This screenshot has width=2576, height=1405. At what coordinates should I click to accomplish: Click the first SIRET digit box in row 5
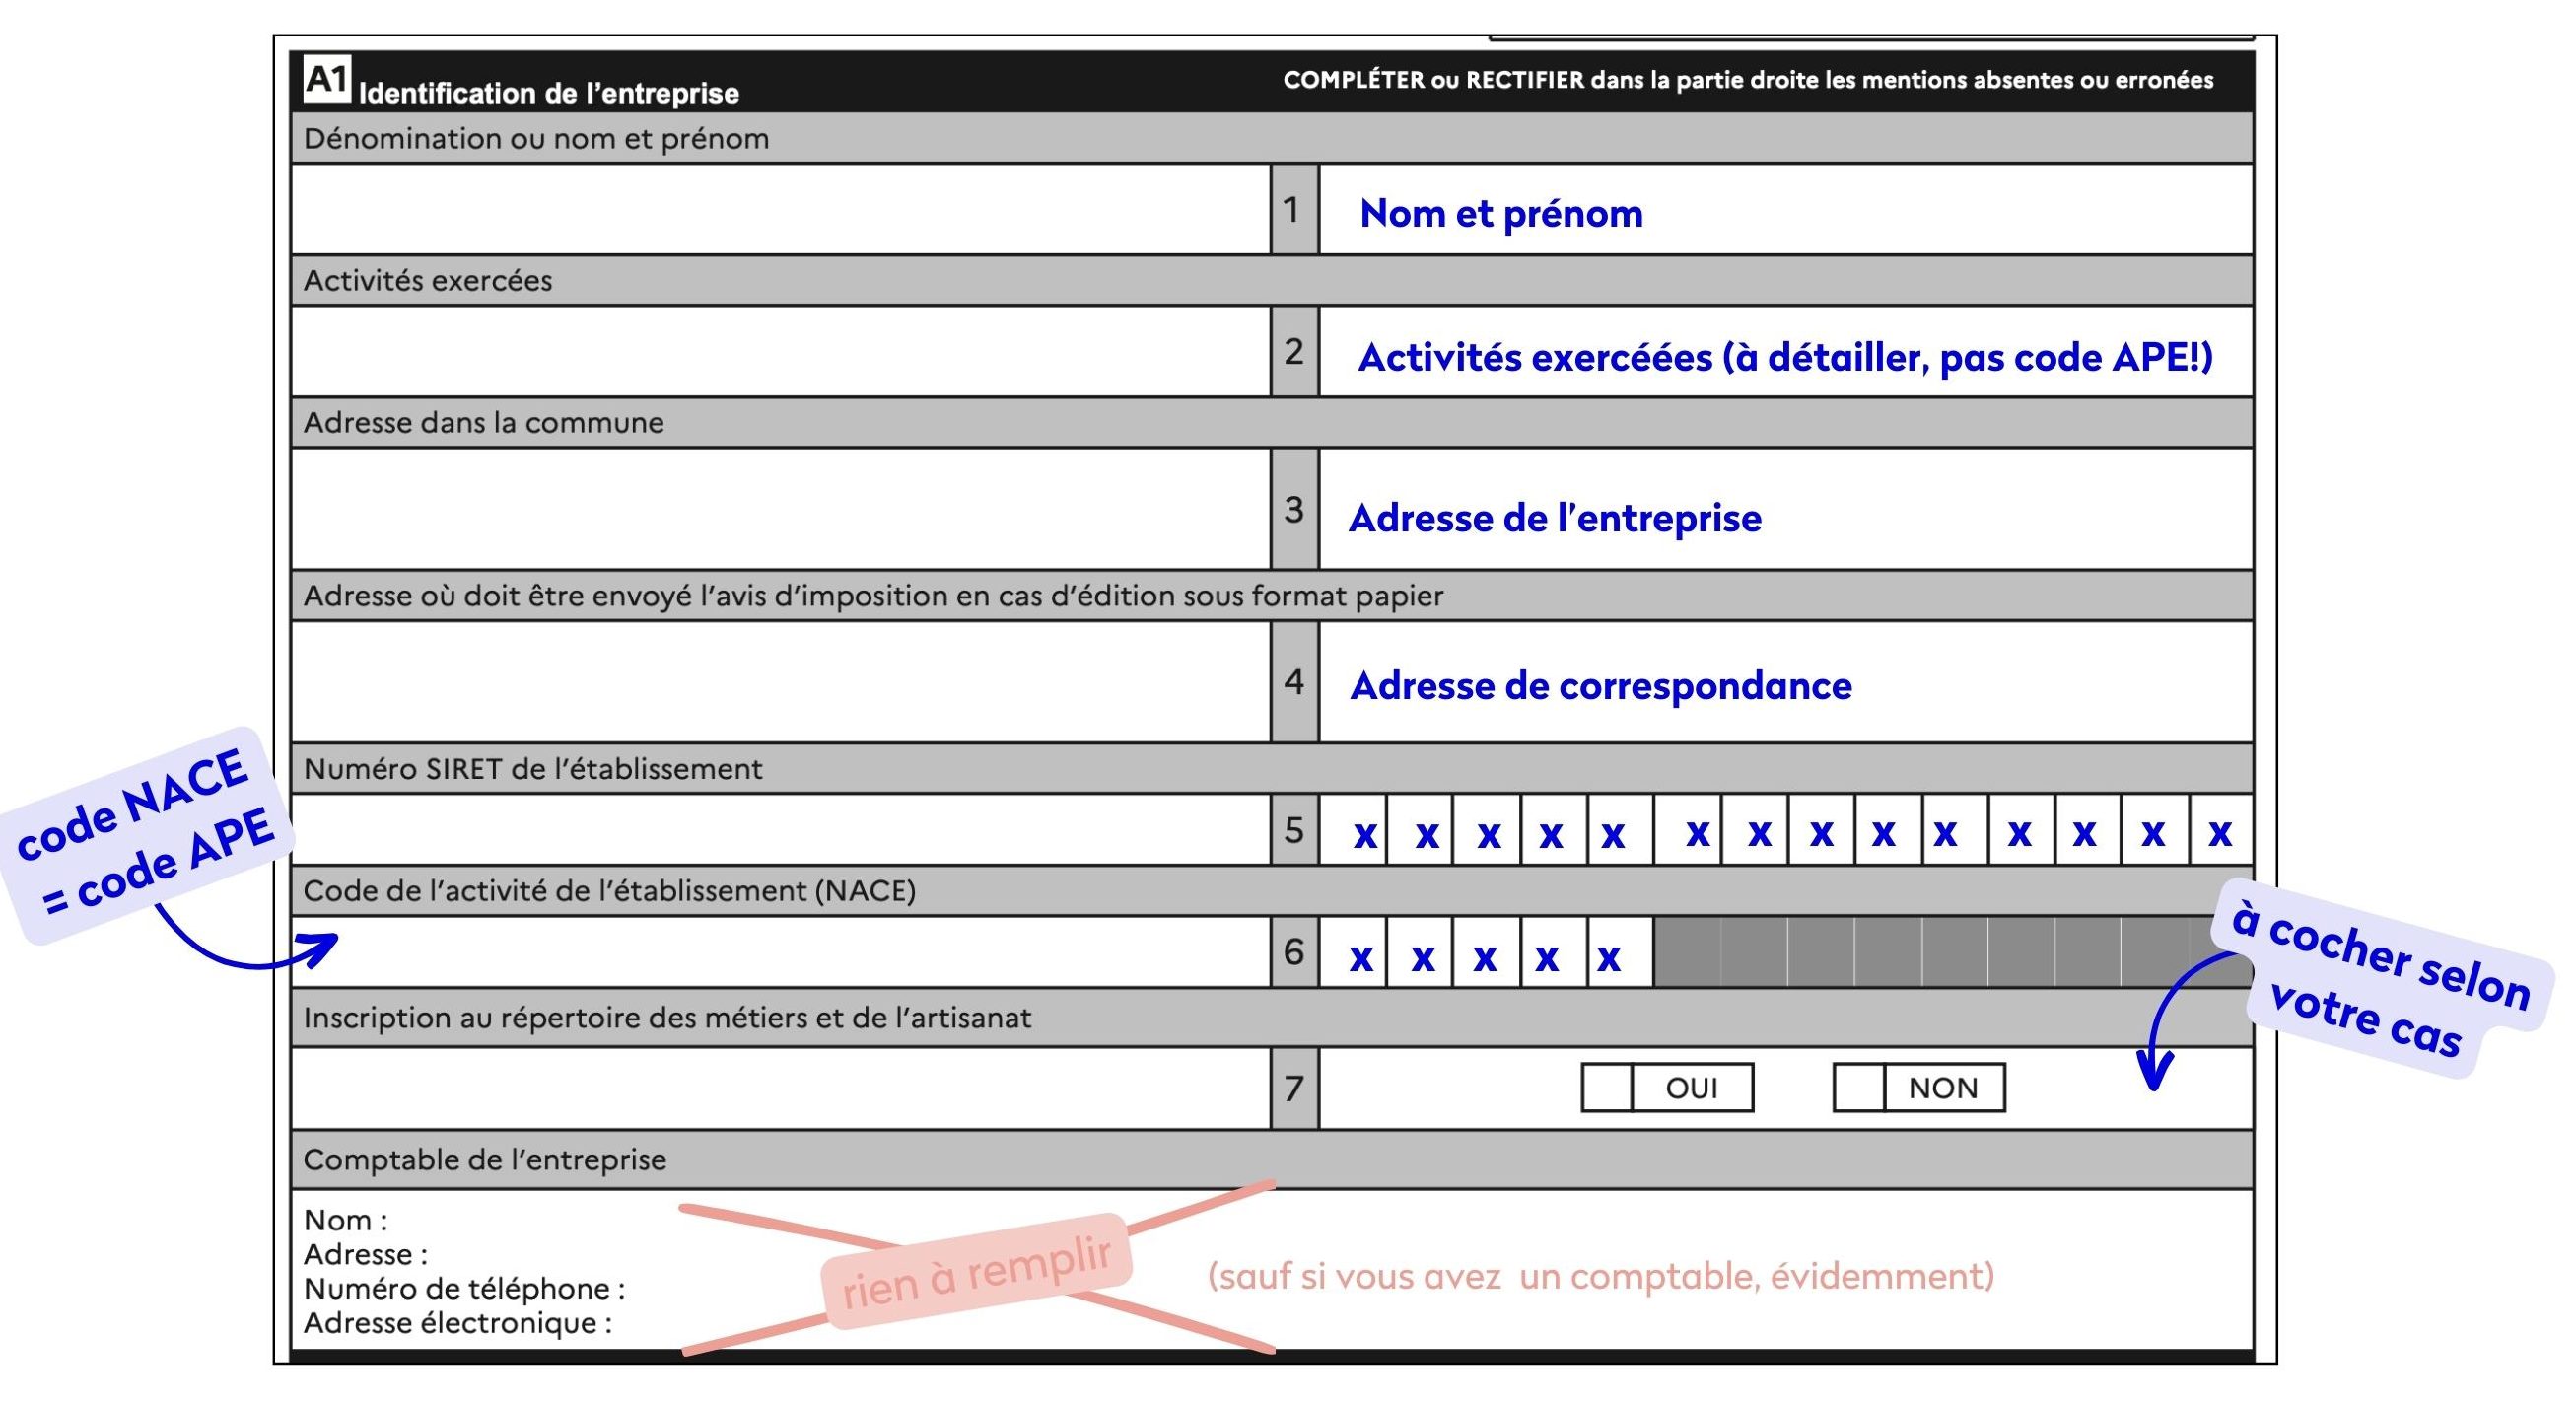coord(1353,830)
